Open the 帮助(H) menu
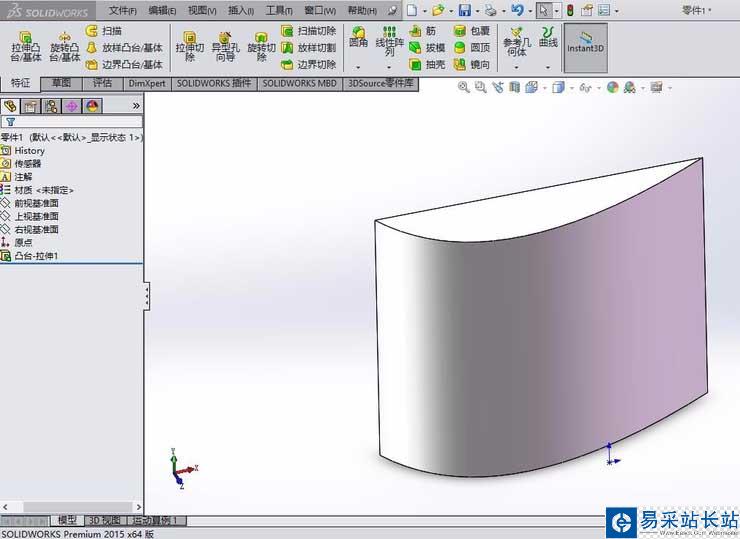The height and width of the screenshot is (539, 740). (362, 10)
